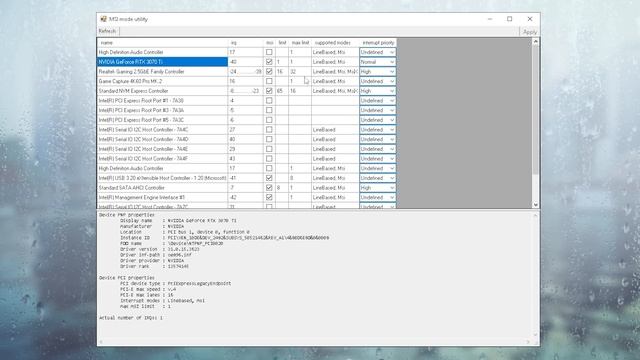Select the NVIDIA GeForce RTX 3070 Ti row
The image size is (640, 360).
coord(162,62)
